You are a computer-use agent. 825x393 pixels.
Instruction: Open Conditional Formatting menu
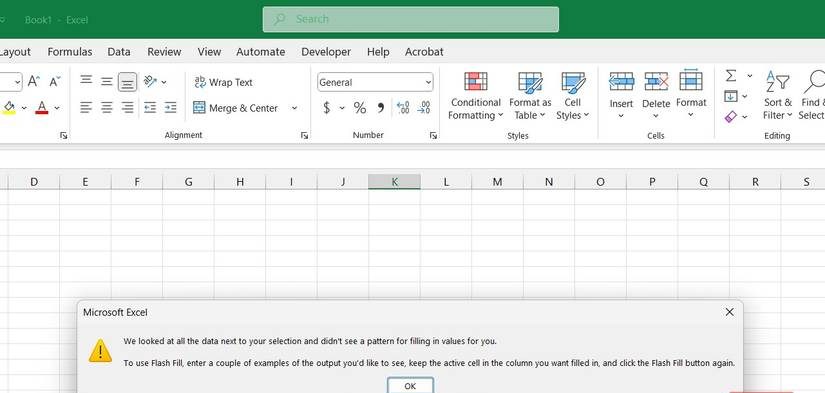coord(476,96)
